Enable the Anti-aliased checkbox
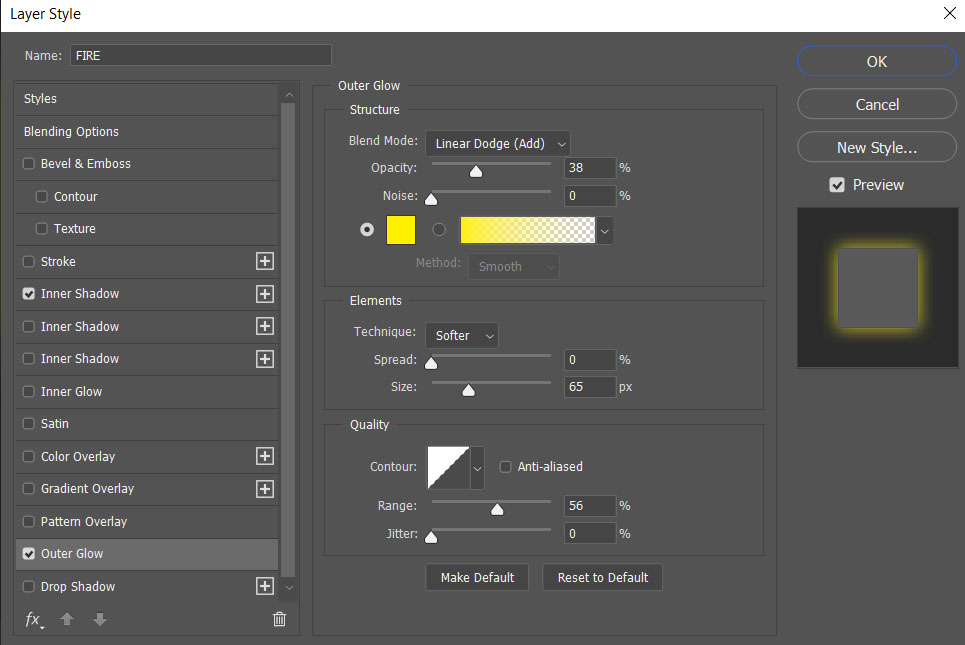 point(505,466)
